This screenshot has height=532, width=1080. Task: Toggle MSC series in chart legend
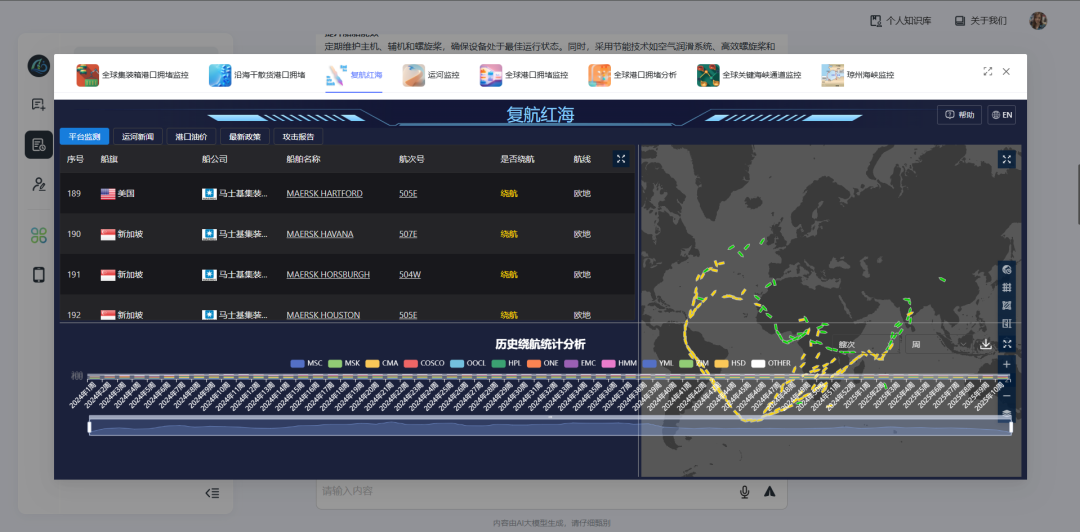click(x=307, y=363)
